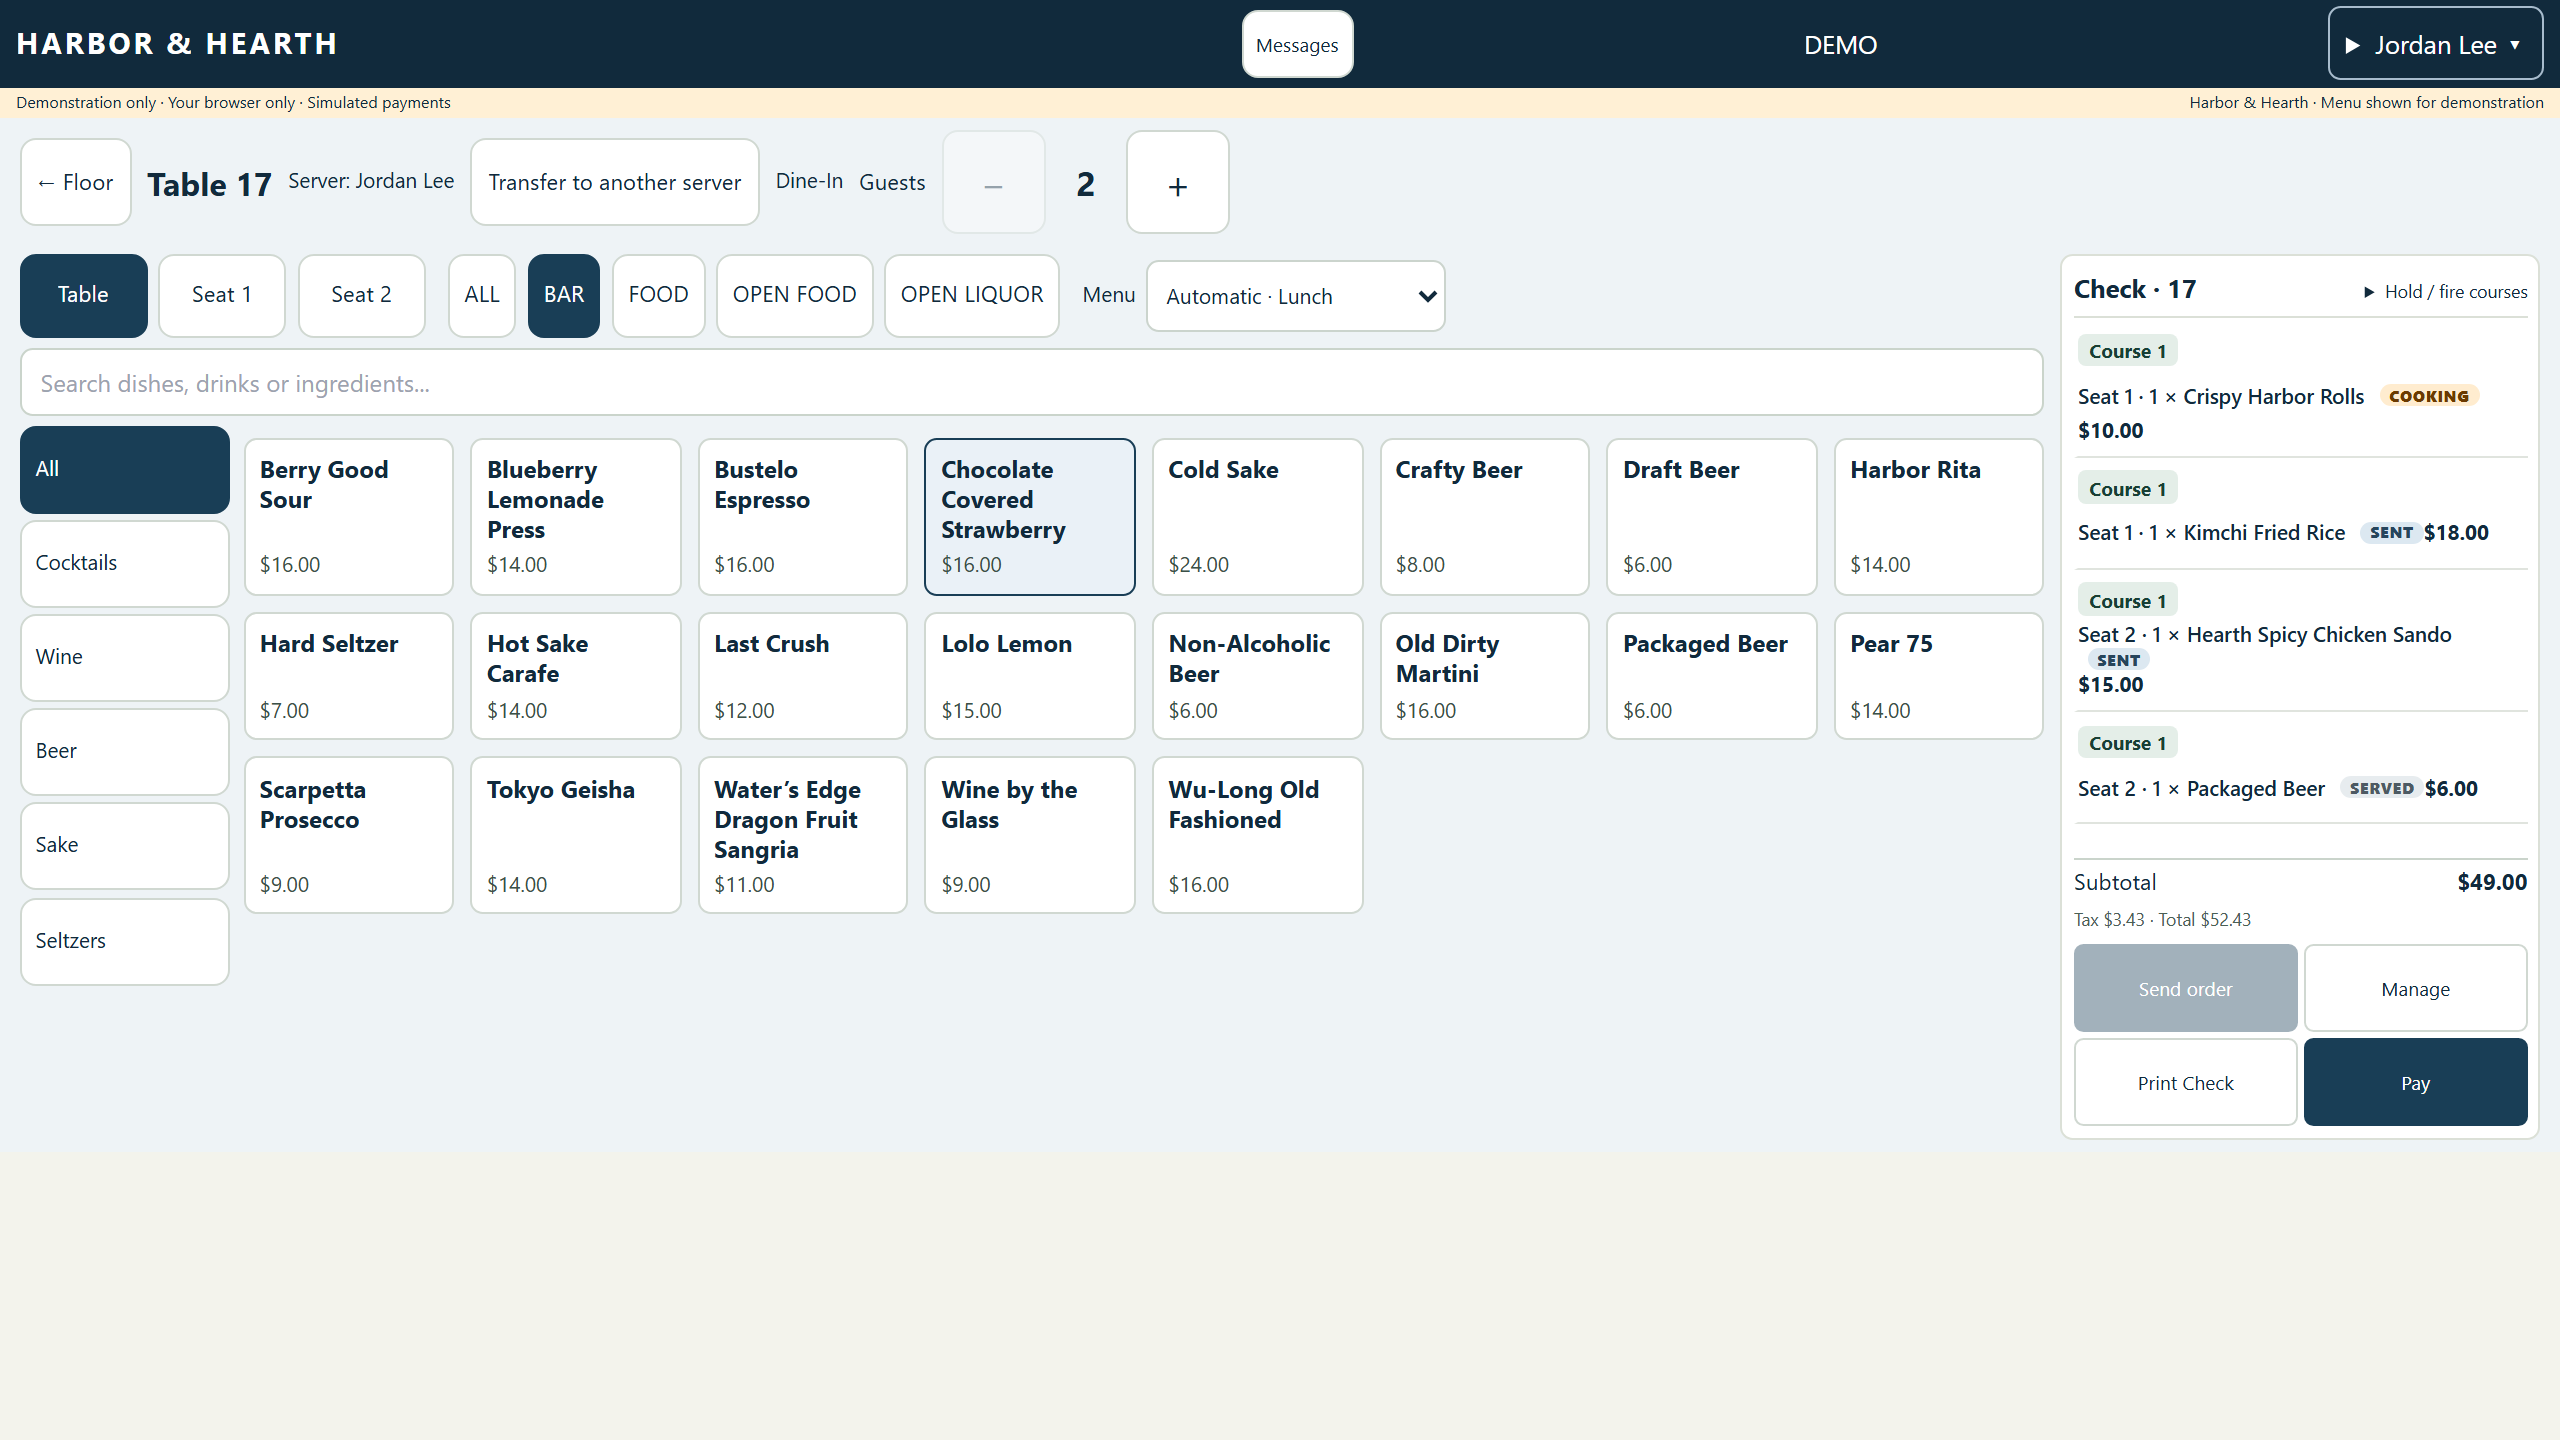Screen dimensions: 2560x1440
Task: Select Kimchi Fried Rice check line
Action: [x=2300, y=513]
